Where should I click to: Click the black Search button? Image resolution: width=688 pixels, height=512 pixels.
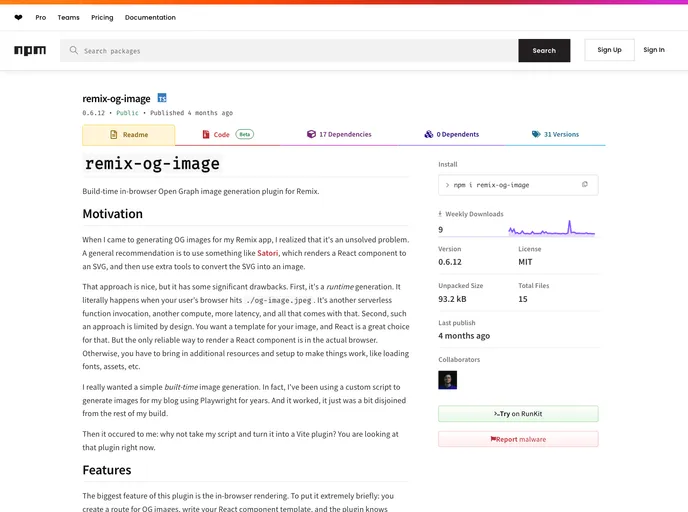coord(544,50)
